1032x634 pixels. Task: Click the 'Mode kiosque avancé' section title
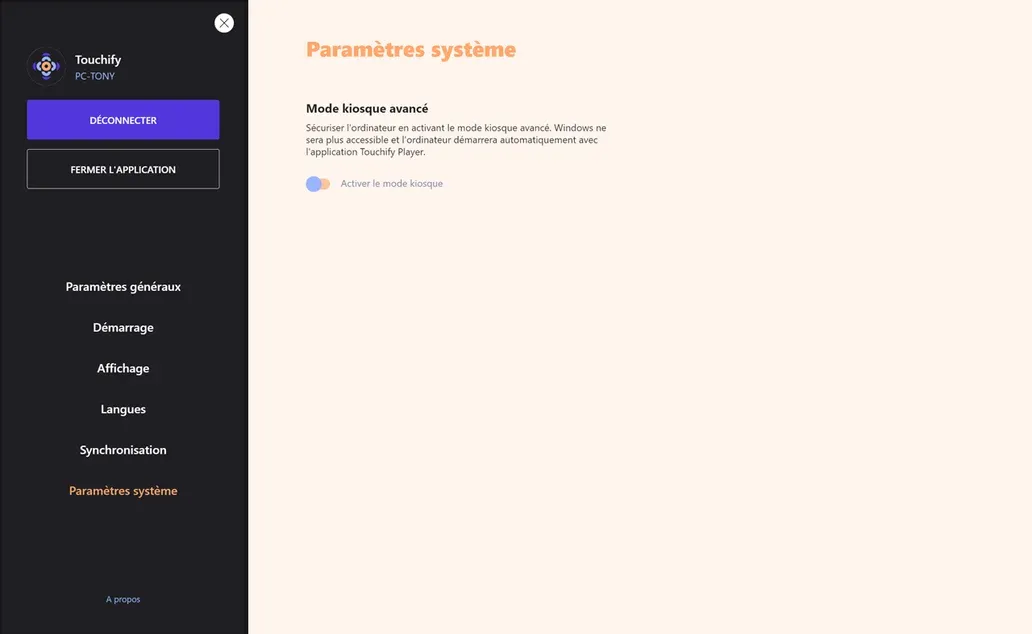367,109
